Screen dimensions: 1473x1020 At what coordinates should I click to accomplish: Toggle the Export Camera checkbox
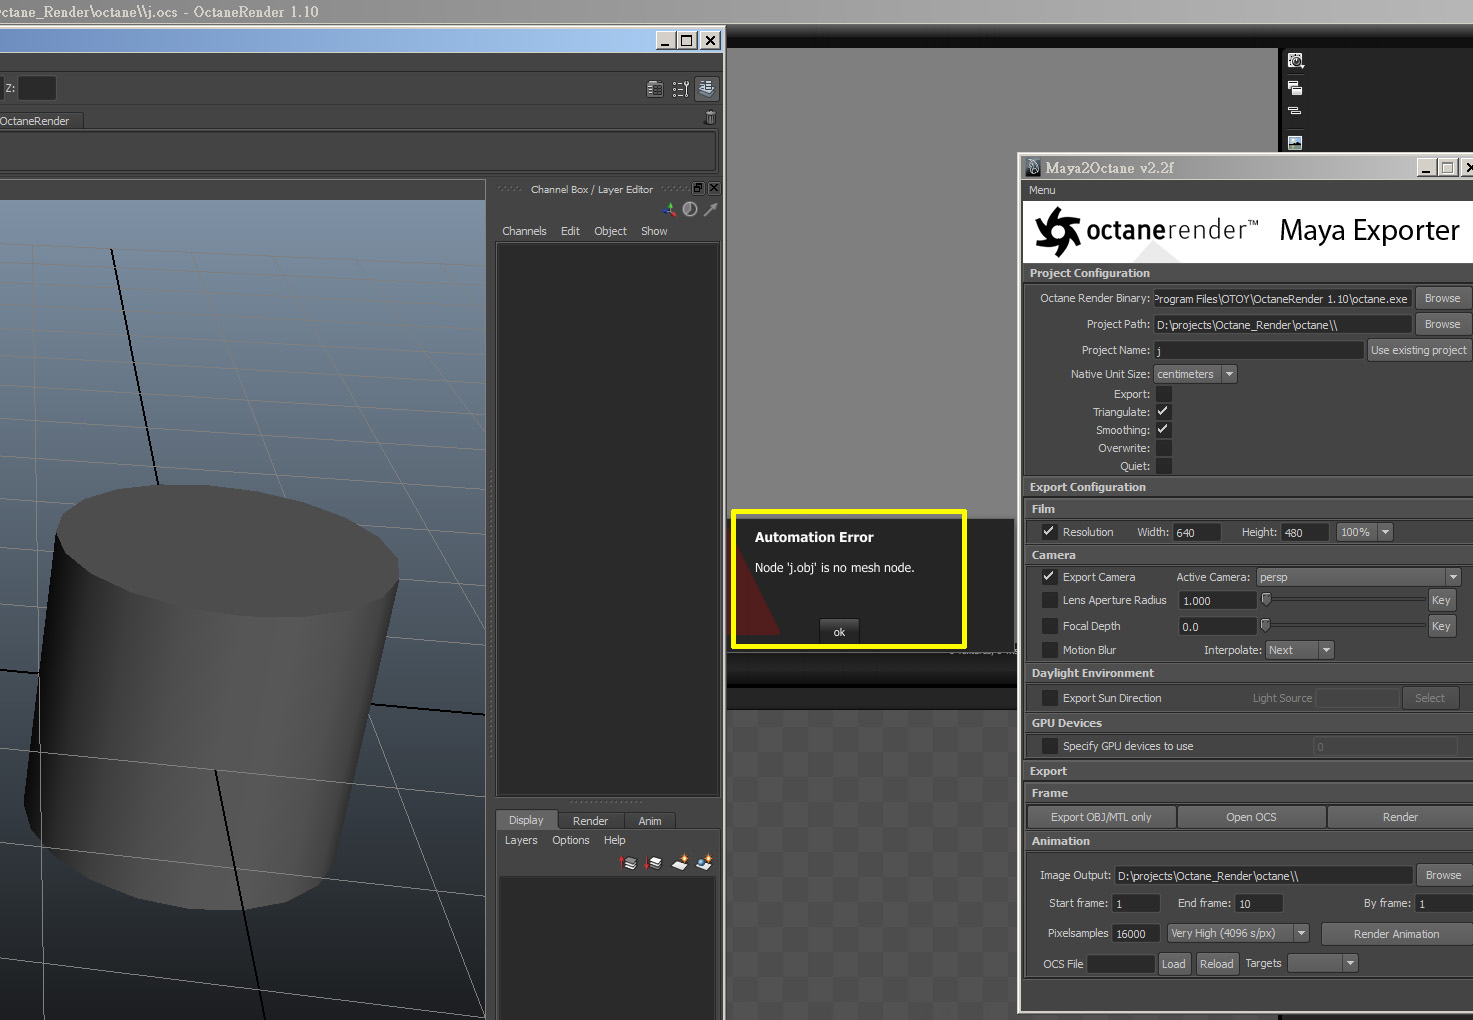point(1049,577)
